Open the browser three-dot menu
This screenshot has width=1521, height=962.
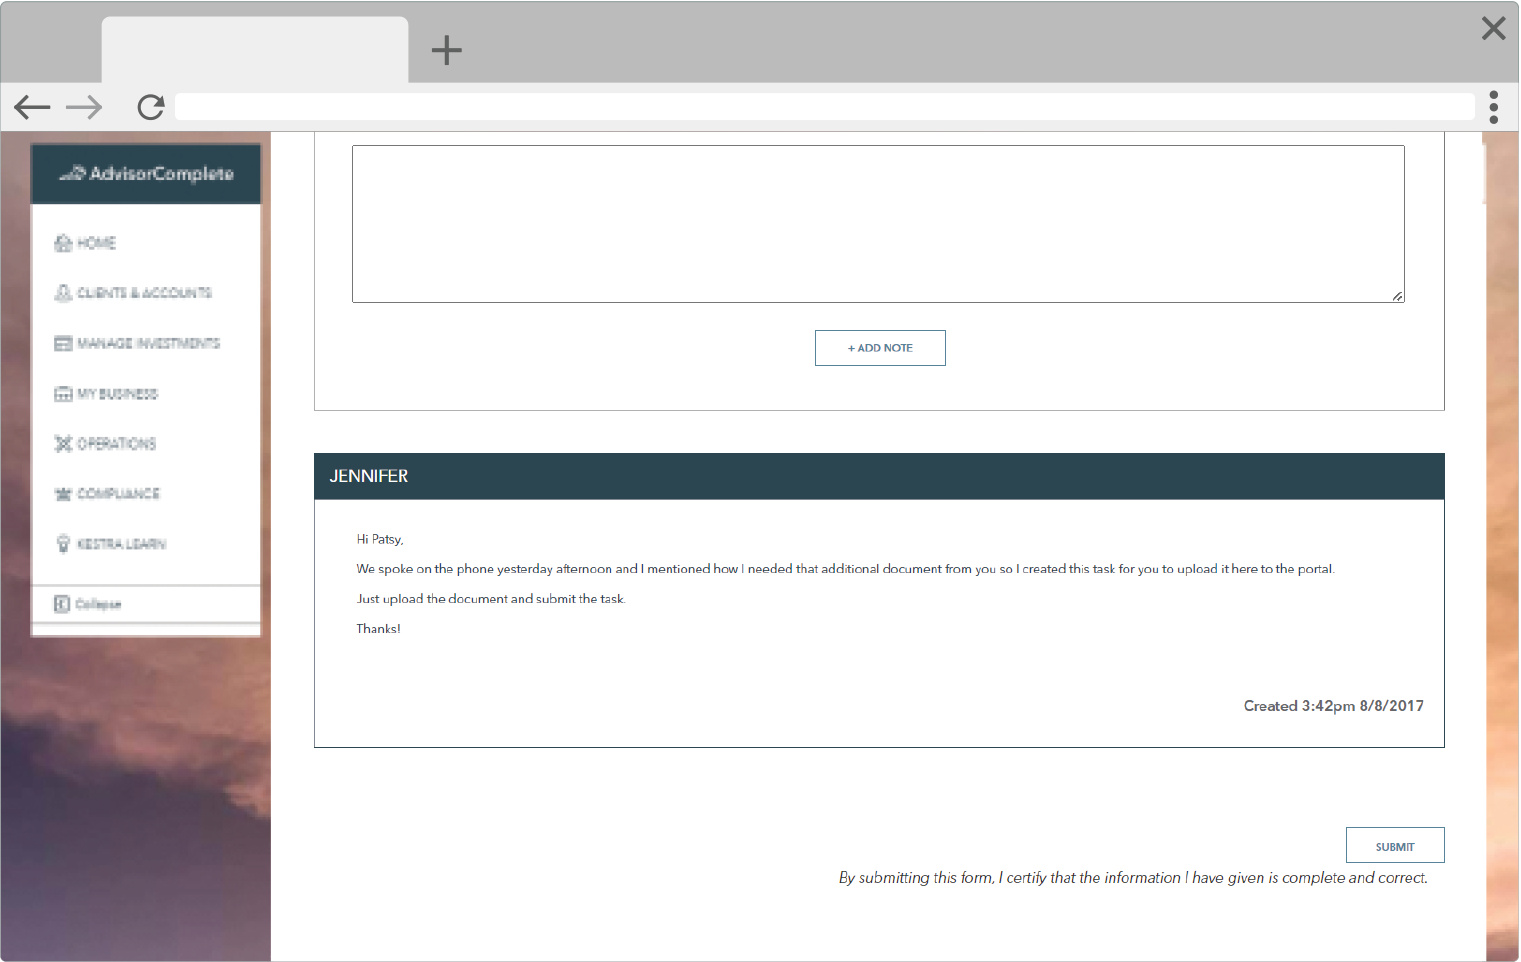tap(1493, 107)
